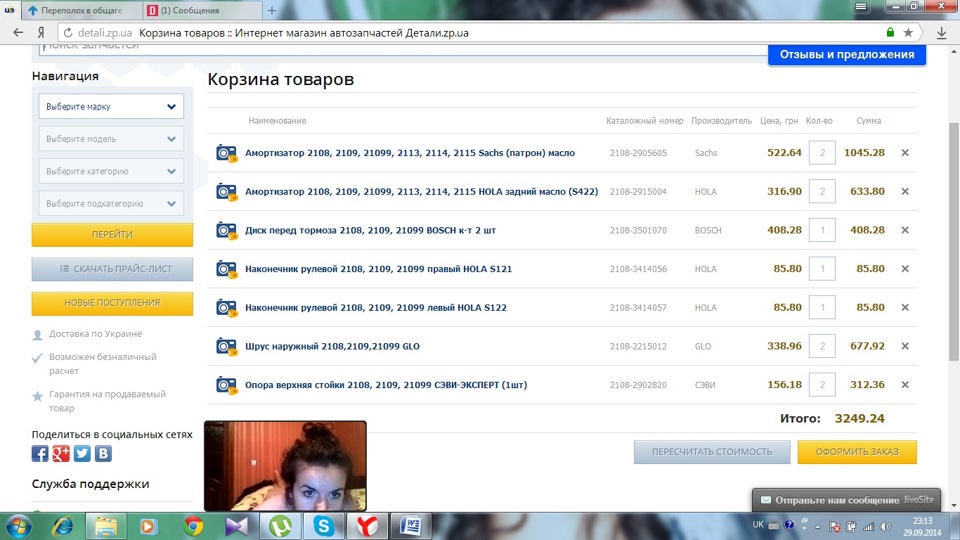The width and height of the screenshot is (960, 540).
Task: Open Диск перед тормоза BOSCH link
Action: pos(370,230)
